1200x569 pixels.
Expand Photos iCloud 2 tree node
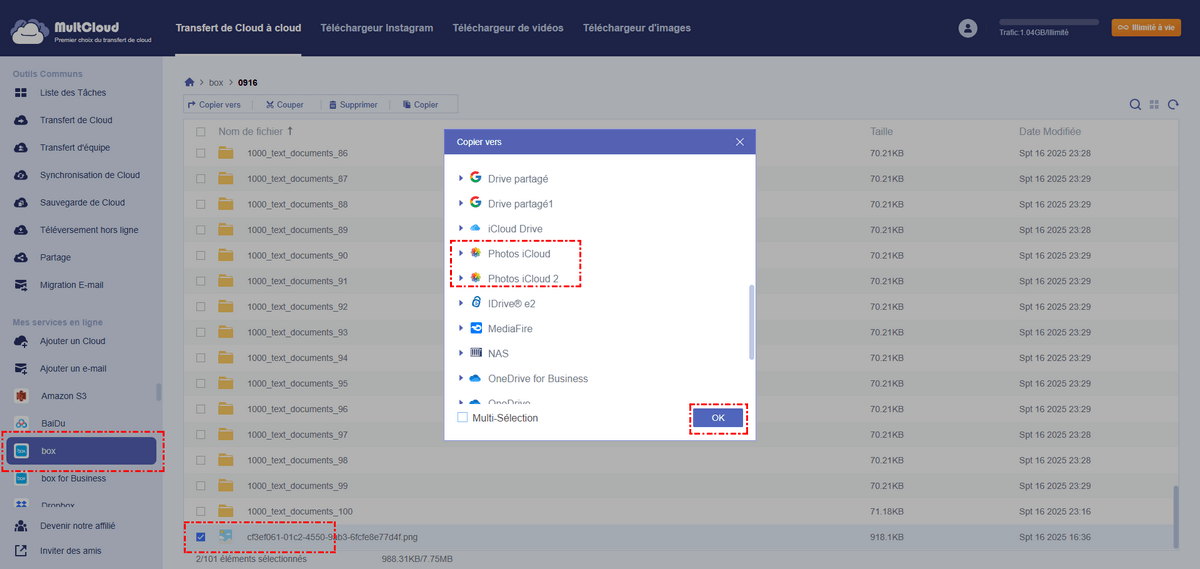[461, 278]
